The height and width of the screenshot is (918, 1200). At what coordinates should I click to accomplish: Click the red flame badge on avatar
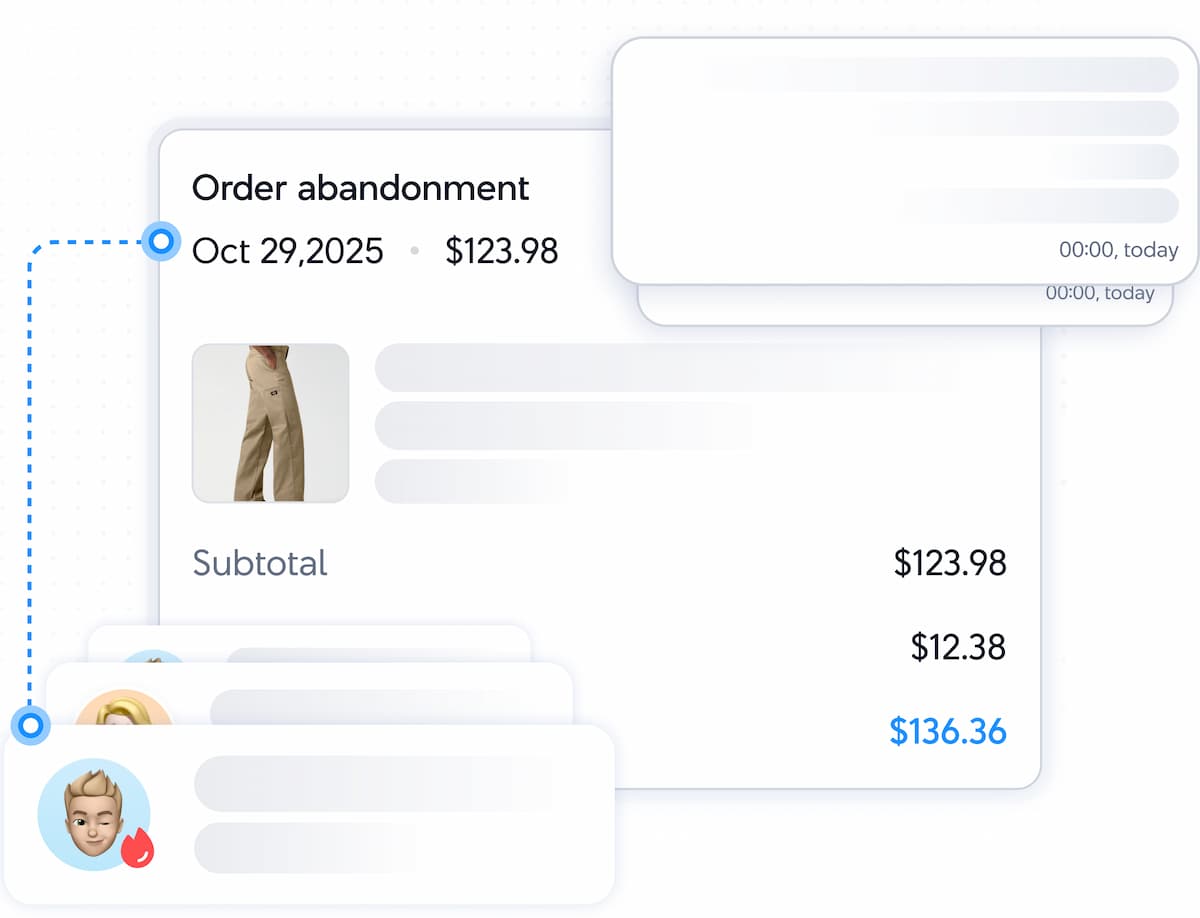coord(138,849)
